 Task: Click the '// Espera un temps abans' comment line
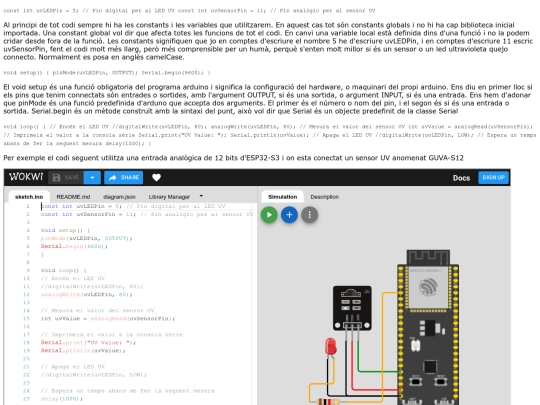coord(127,391)
